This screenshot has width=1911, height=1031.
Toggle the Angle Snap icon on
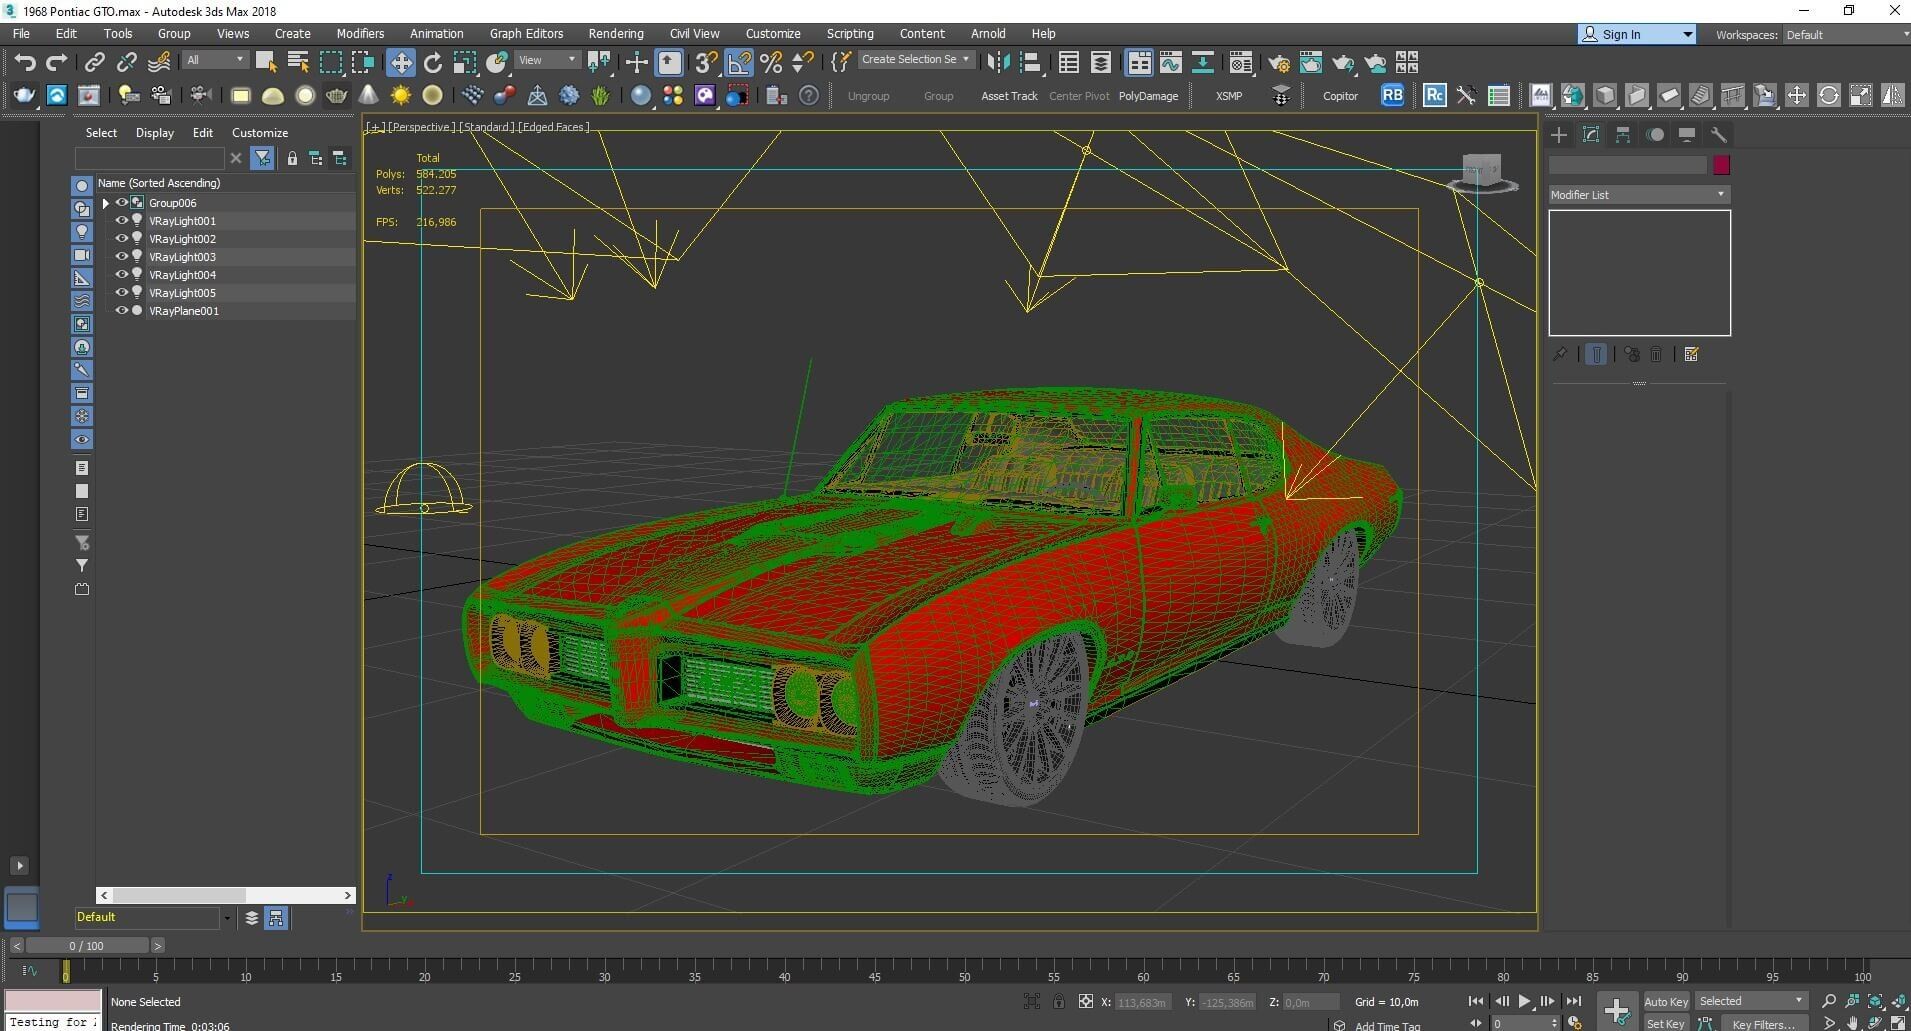click(739, 62)
